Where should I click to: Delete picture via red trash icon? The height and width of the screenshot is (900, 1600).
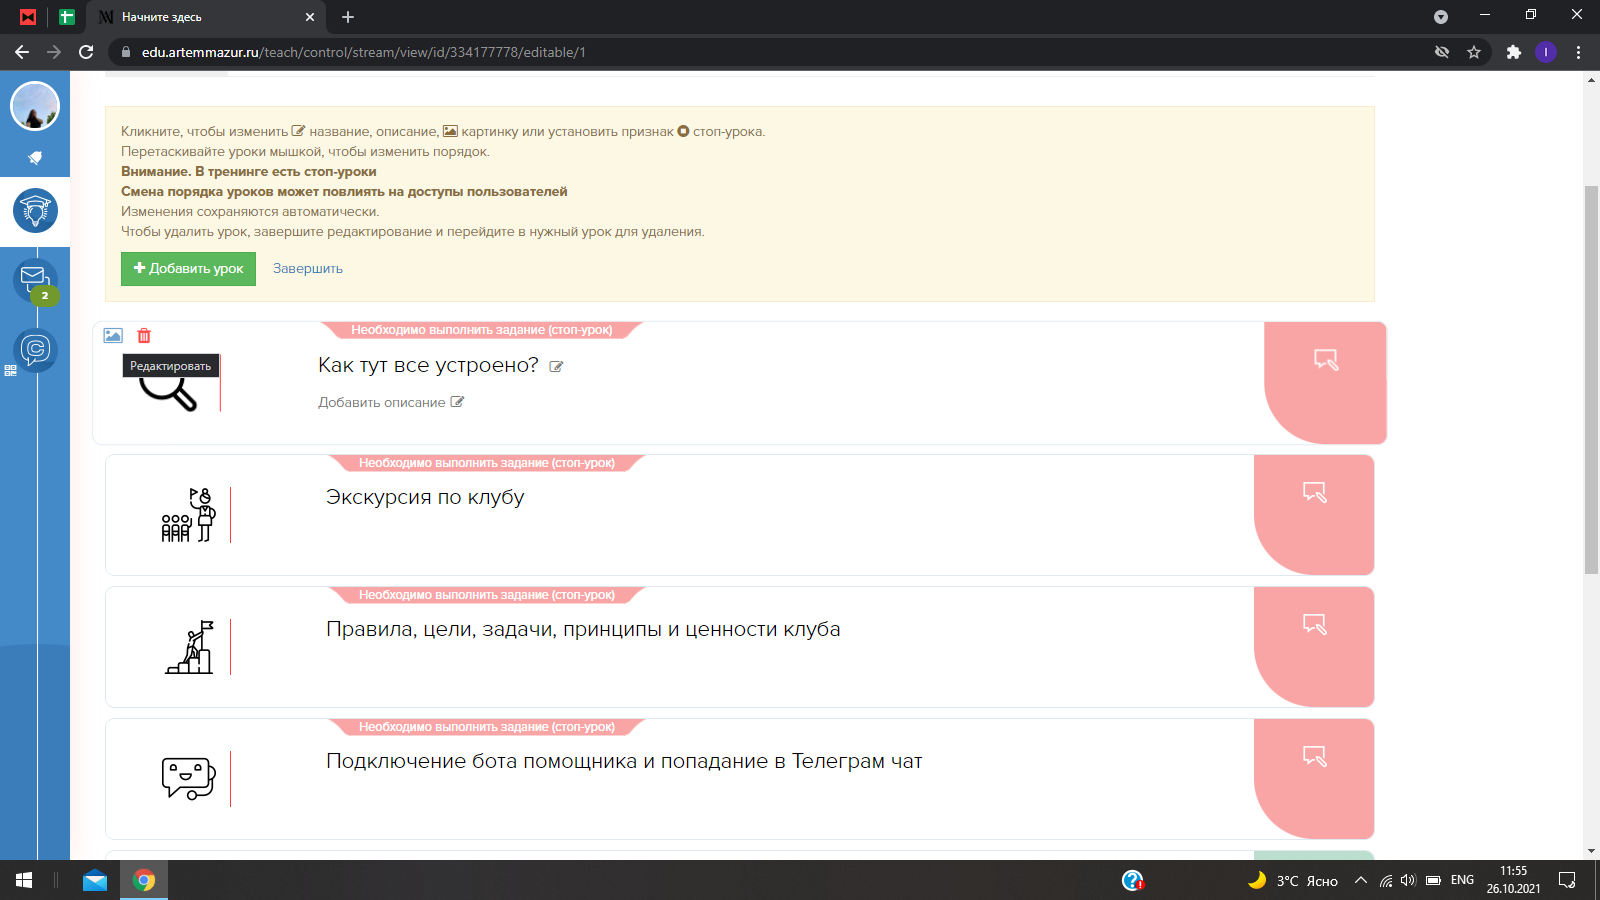tap(144, 336)
